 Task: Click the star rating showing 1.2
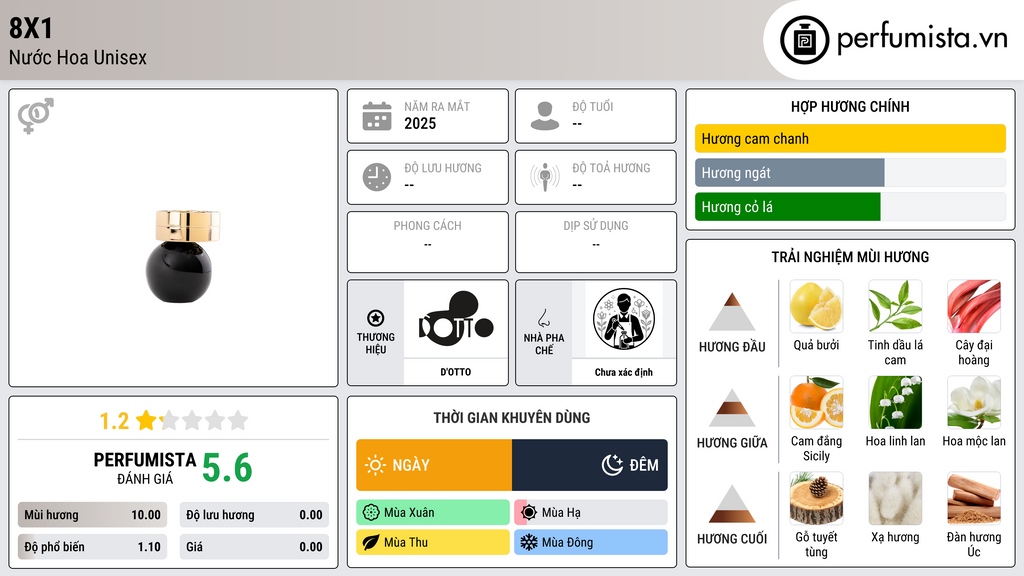(x=174, y=421)
